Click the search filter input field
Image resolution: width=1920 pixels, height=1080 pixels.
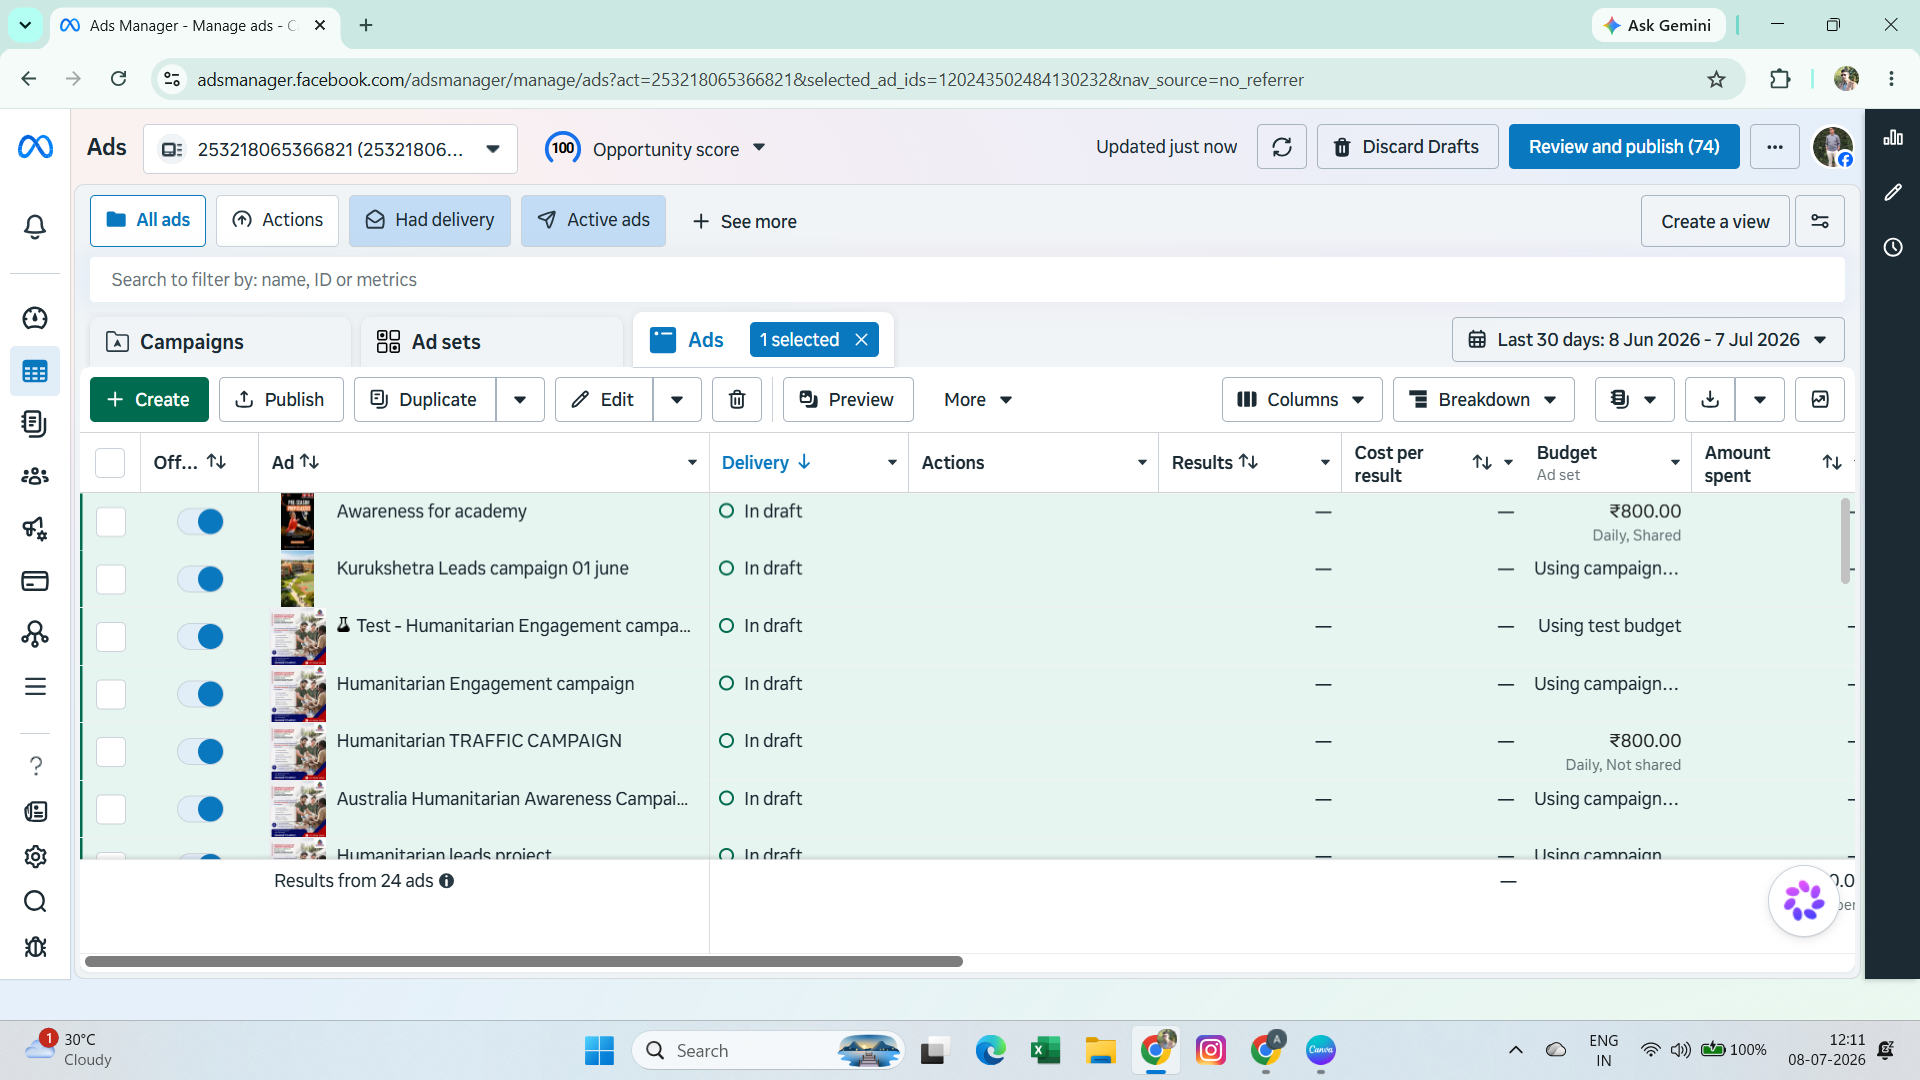tap(967, 280)
